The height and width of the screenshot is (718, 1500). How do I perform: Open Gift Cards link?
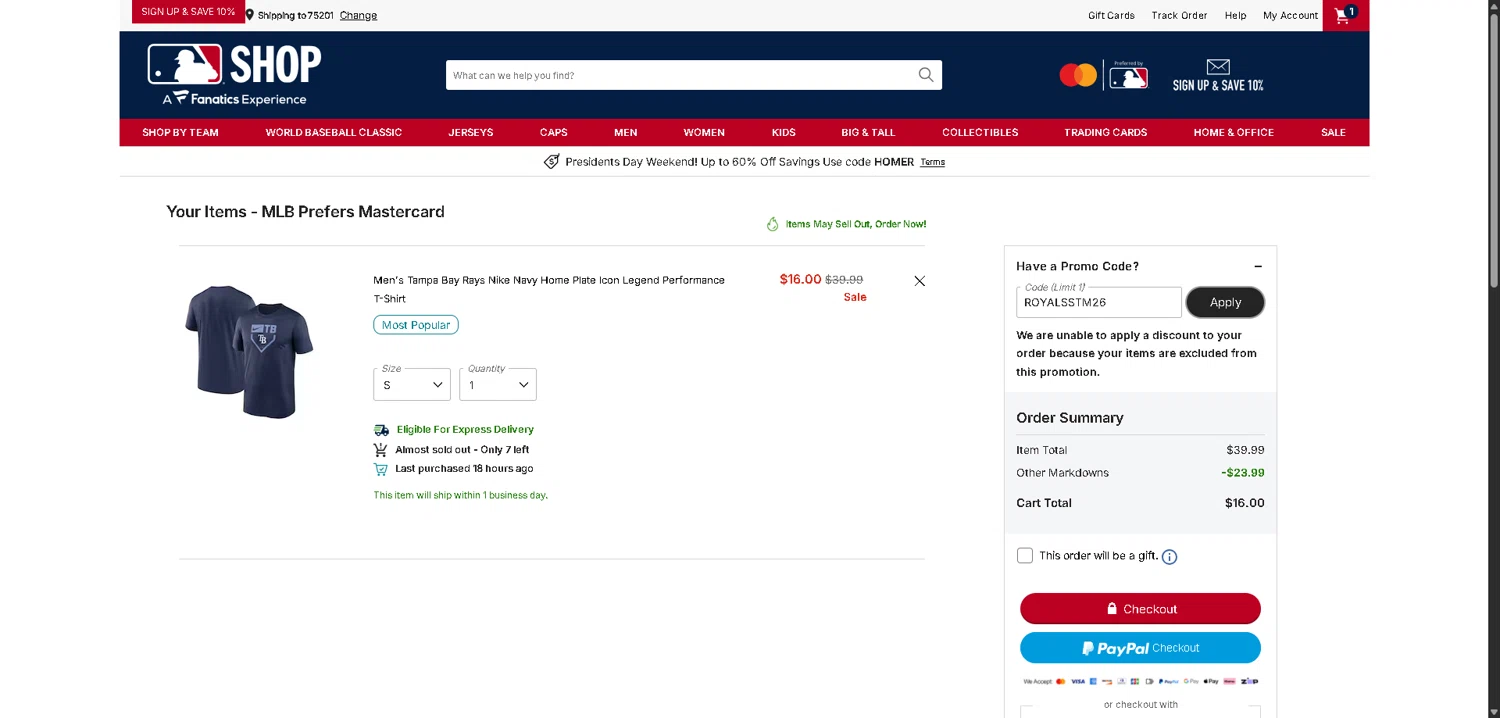point(1111,15)
